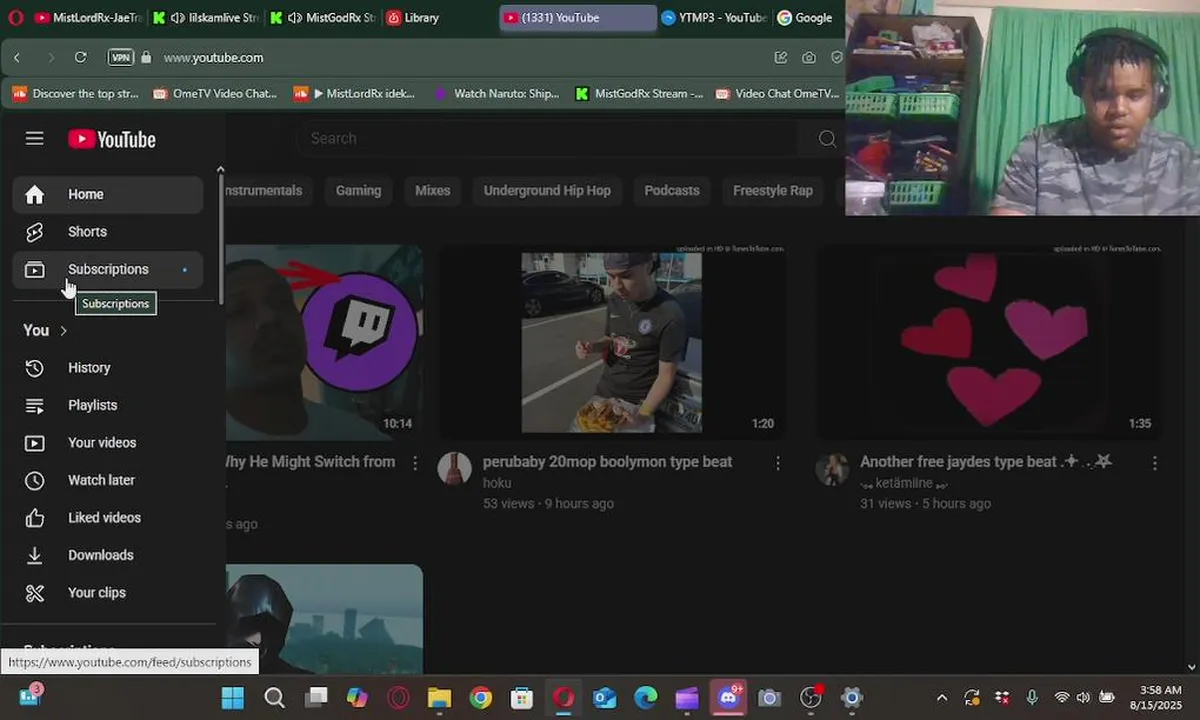Click the www.youtube.com address bar

(213, 58)
